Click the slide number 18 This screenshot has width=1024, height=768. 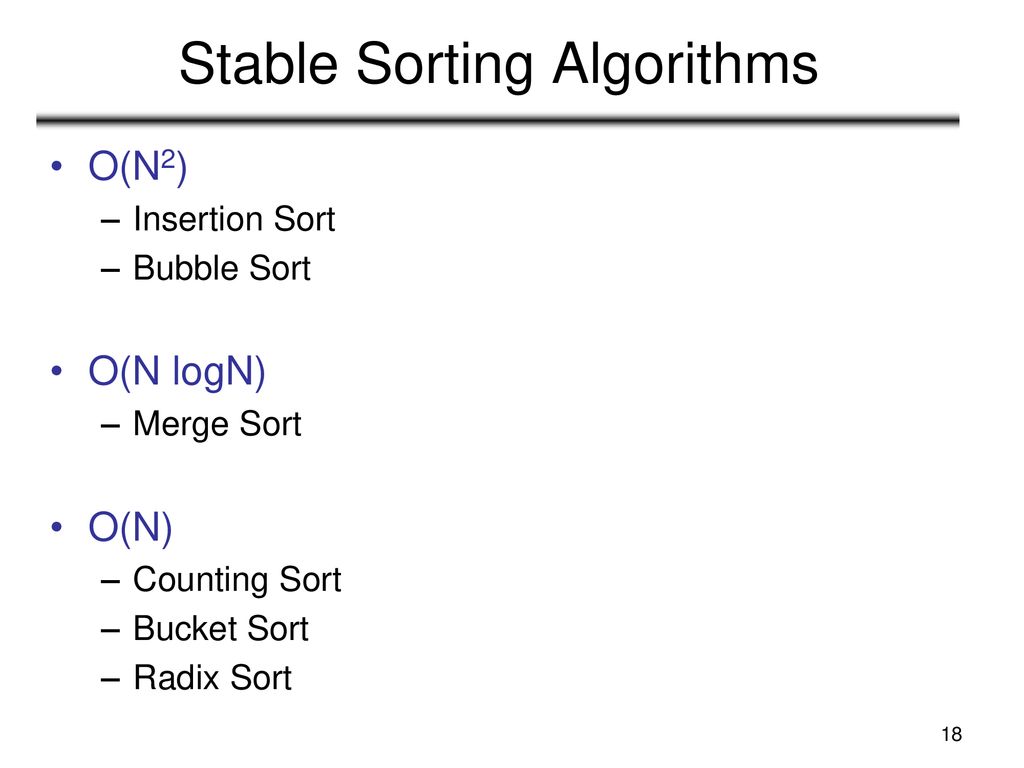click(x=952, y=735)
